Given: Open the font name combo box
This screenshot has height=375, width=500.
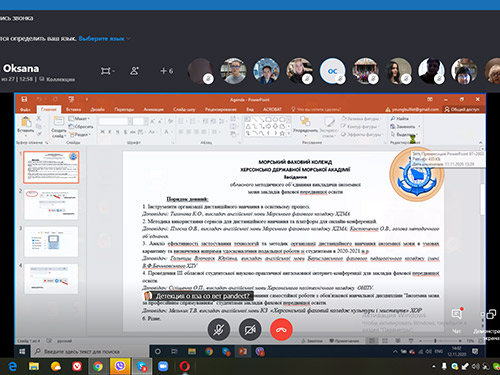Looking at the screenshot, I should coord(116,121).
